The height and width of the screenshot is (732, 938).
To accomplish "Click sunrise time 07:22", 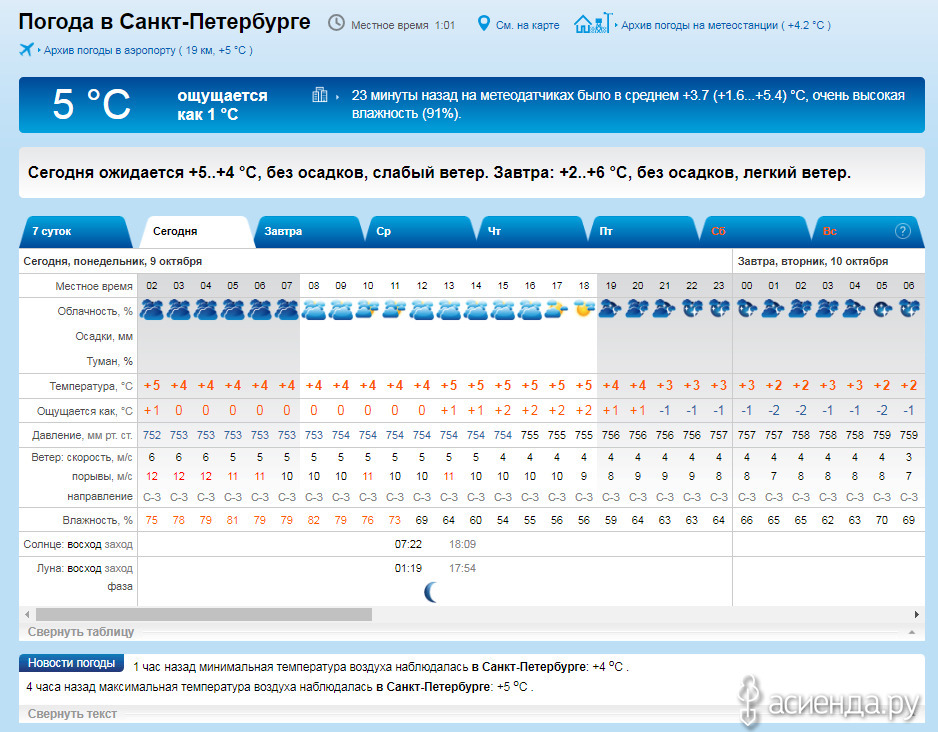I will pos(408,544).
